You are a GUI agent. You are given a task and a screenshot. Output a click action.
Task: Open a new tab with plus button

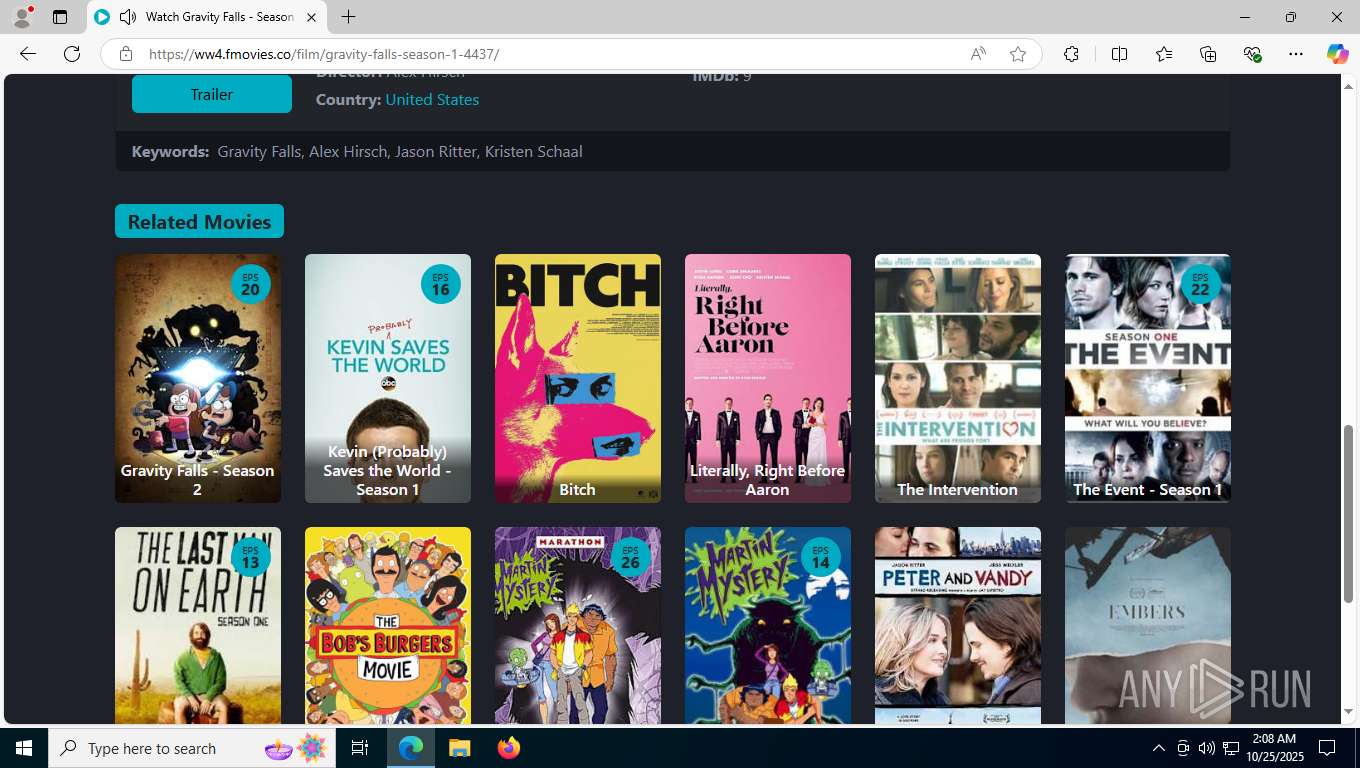tap(348, 17)
